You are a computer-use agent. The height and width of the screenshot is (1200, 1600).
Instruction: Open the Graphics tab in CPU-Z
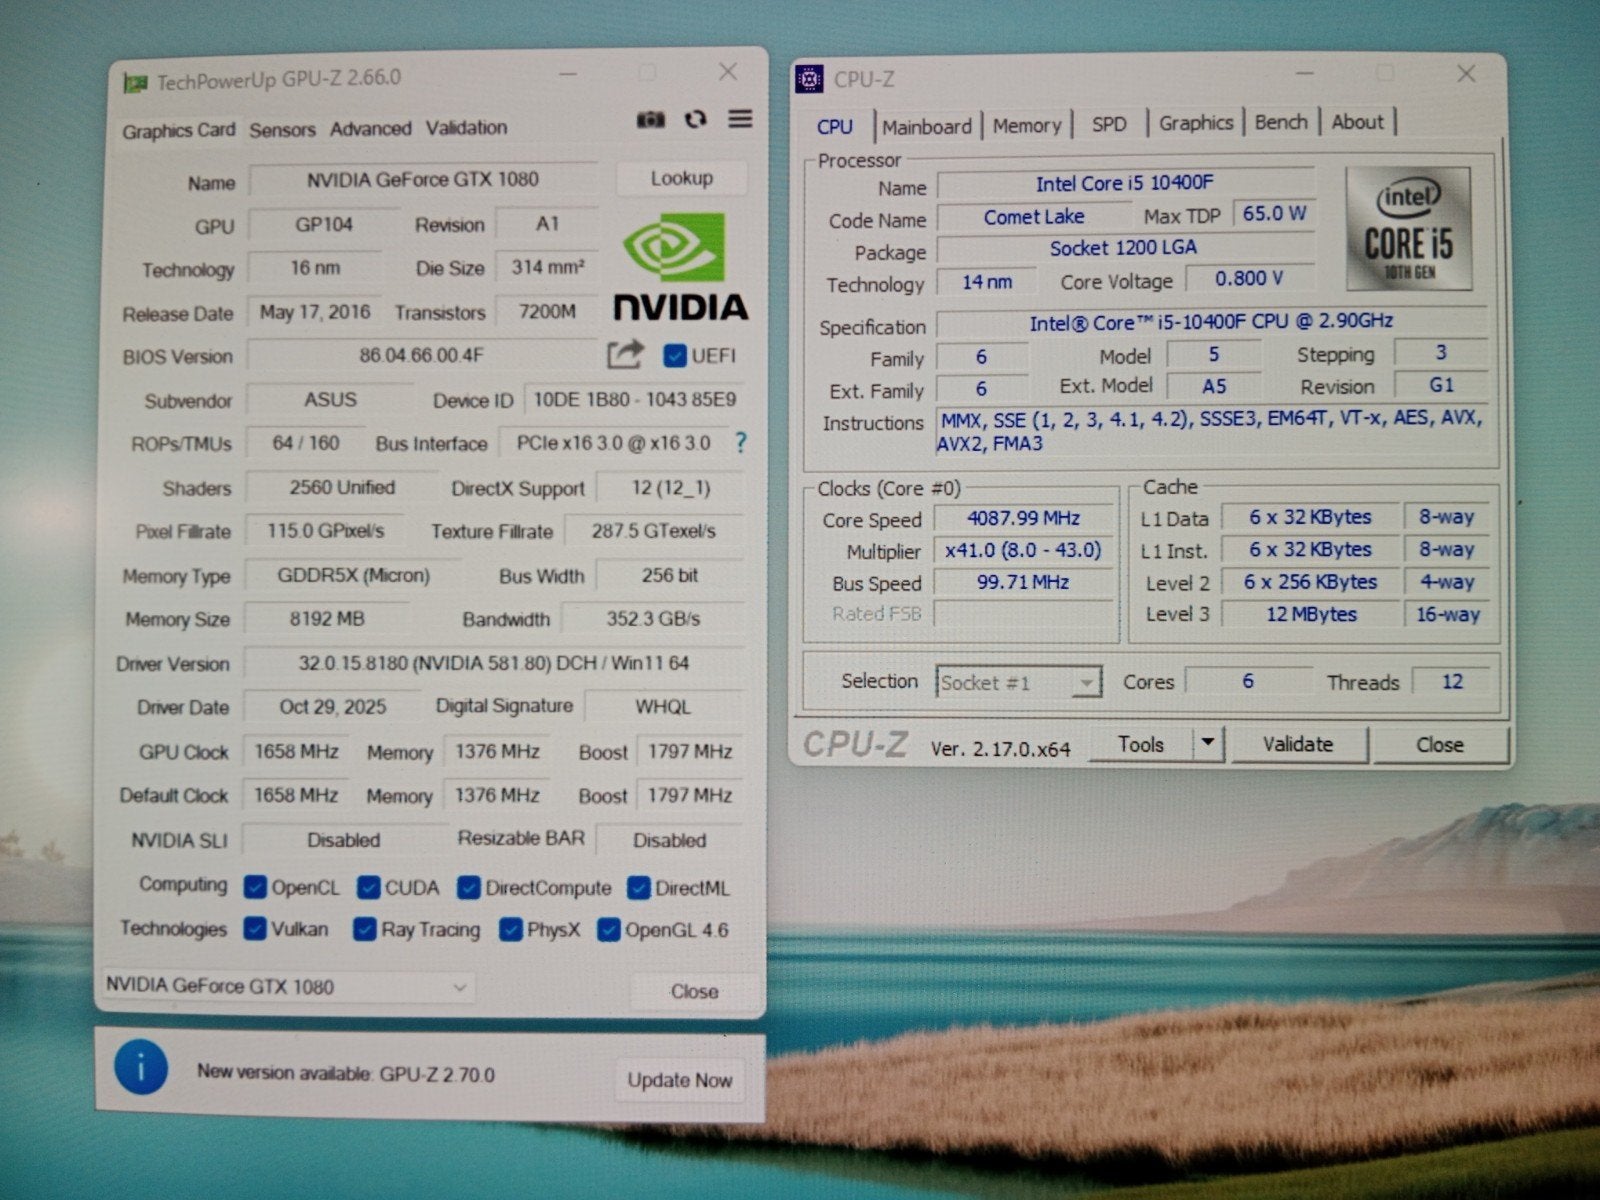click(1195, 123)
